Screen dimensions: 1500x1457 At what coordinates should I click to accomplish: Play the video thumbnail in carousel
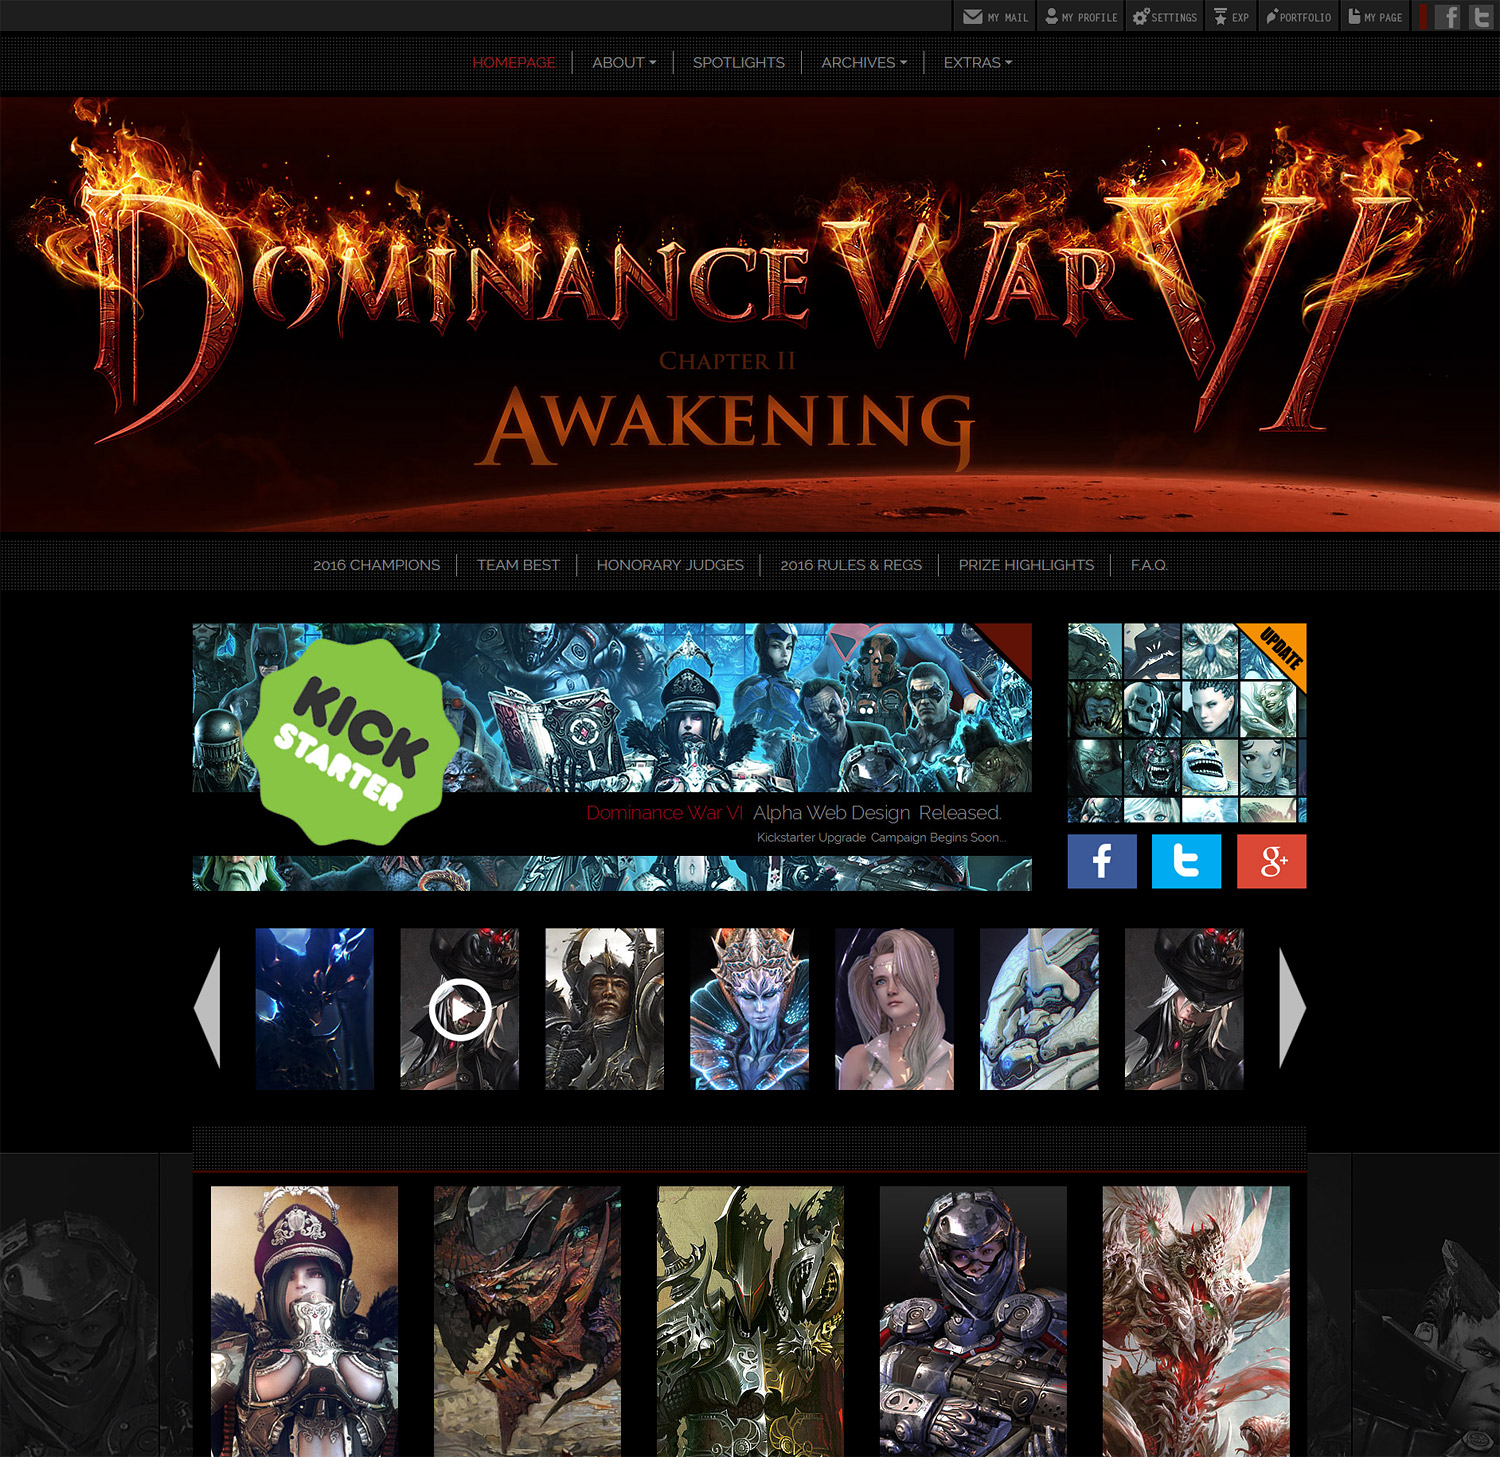[459, 1009]
